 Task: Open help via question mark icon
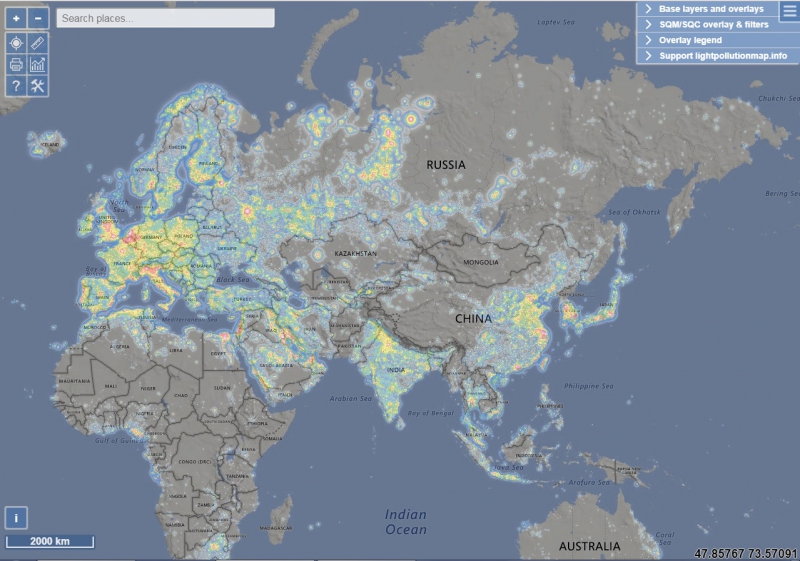(x=16, y=87)
